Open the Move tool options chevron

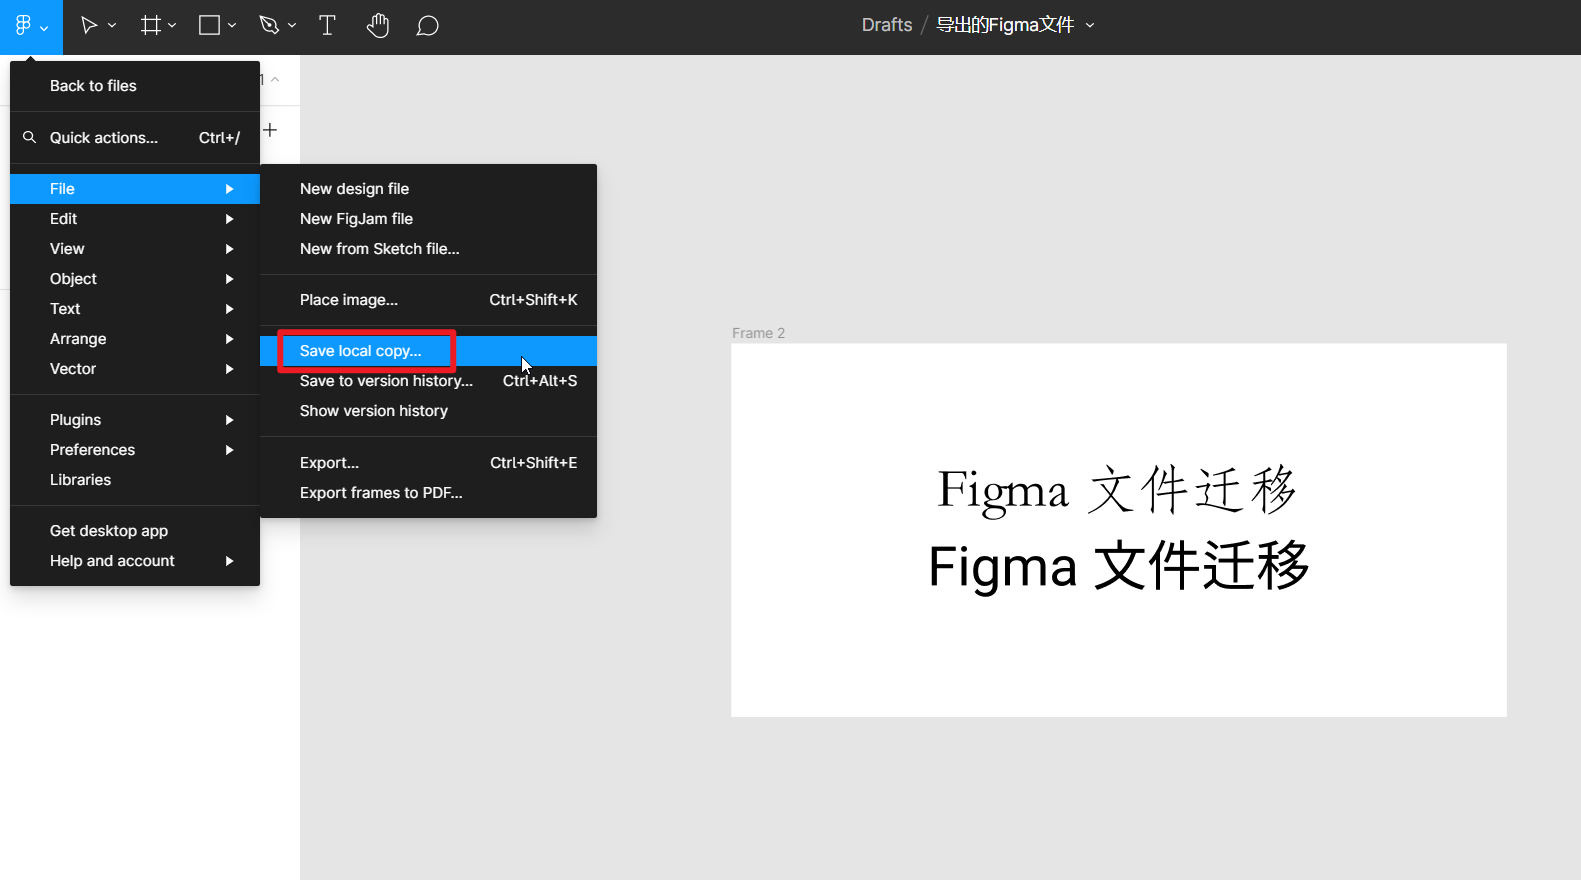112,26
